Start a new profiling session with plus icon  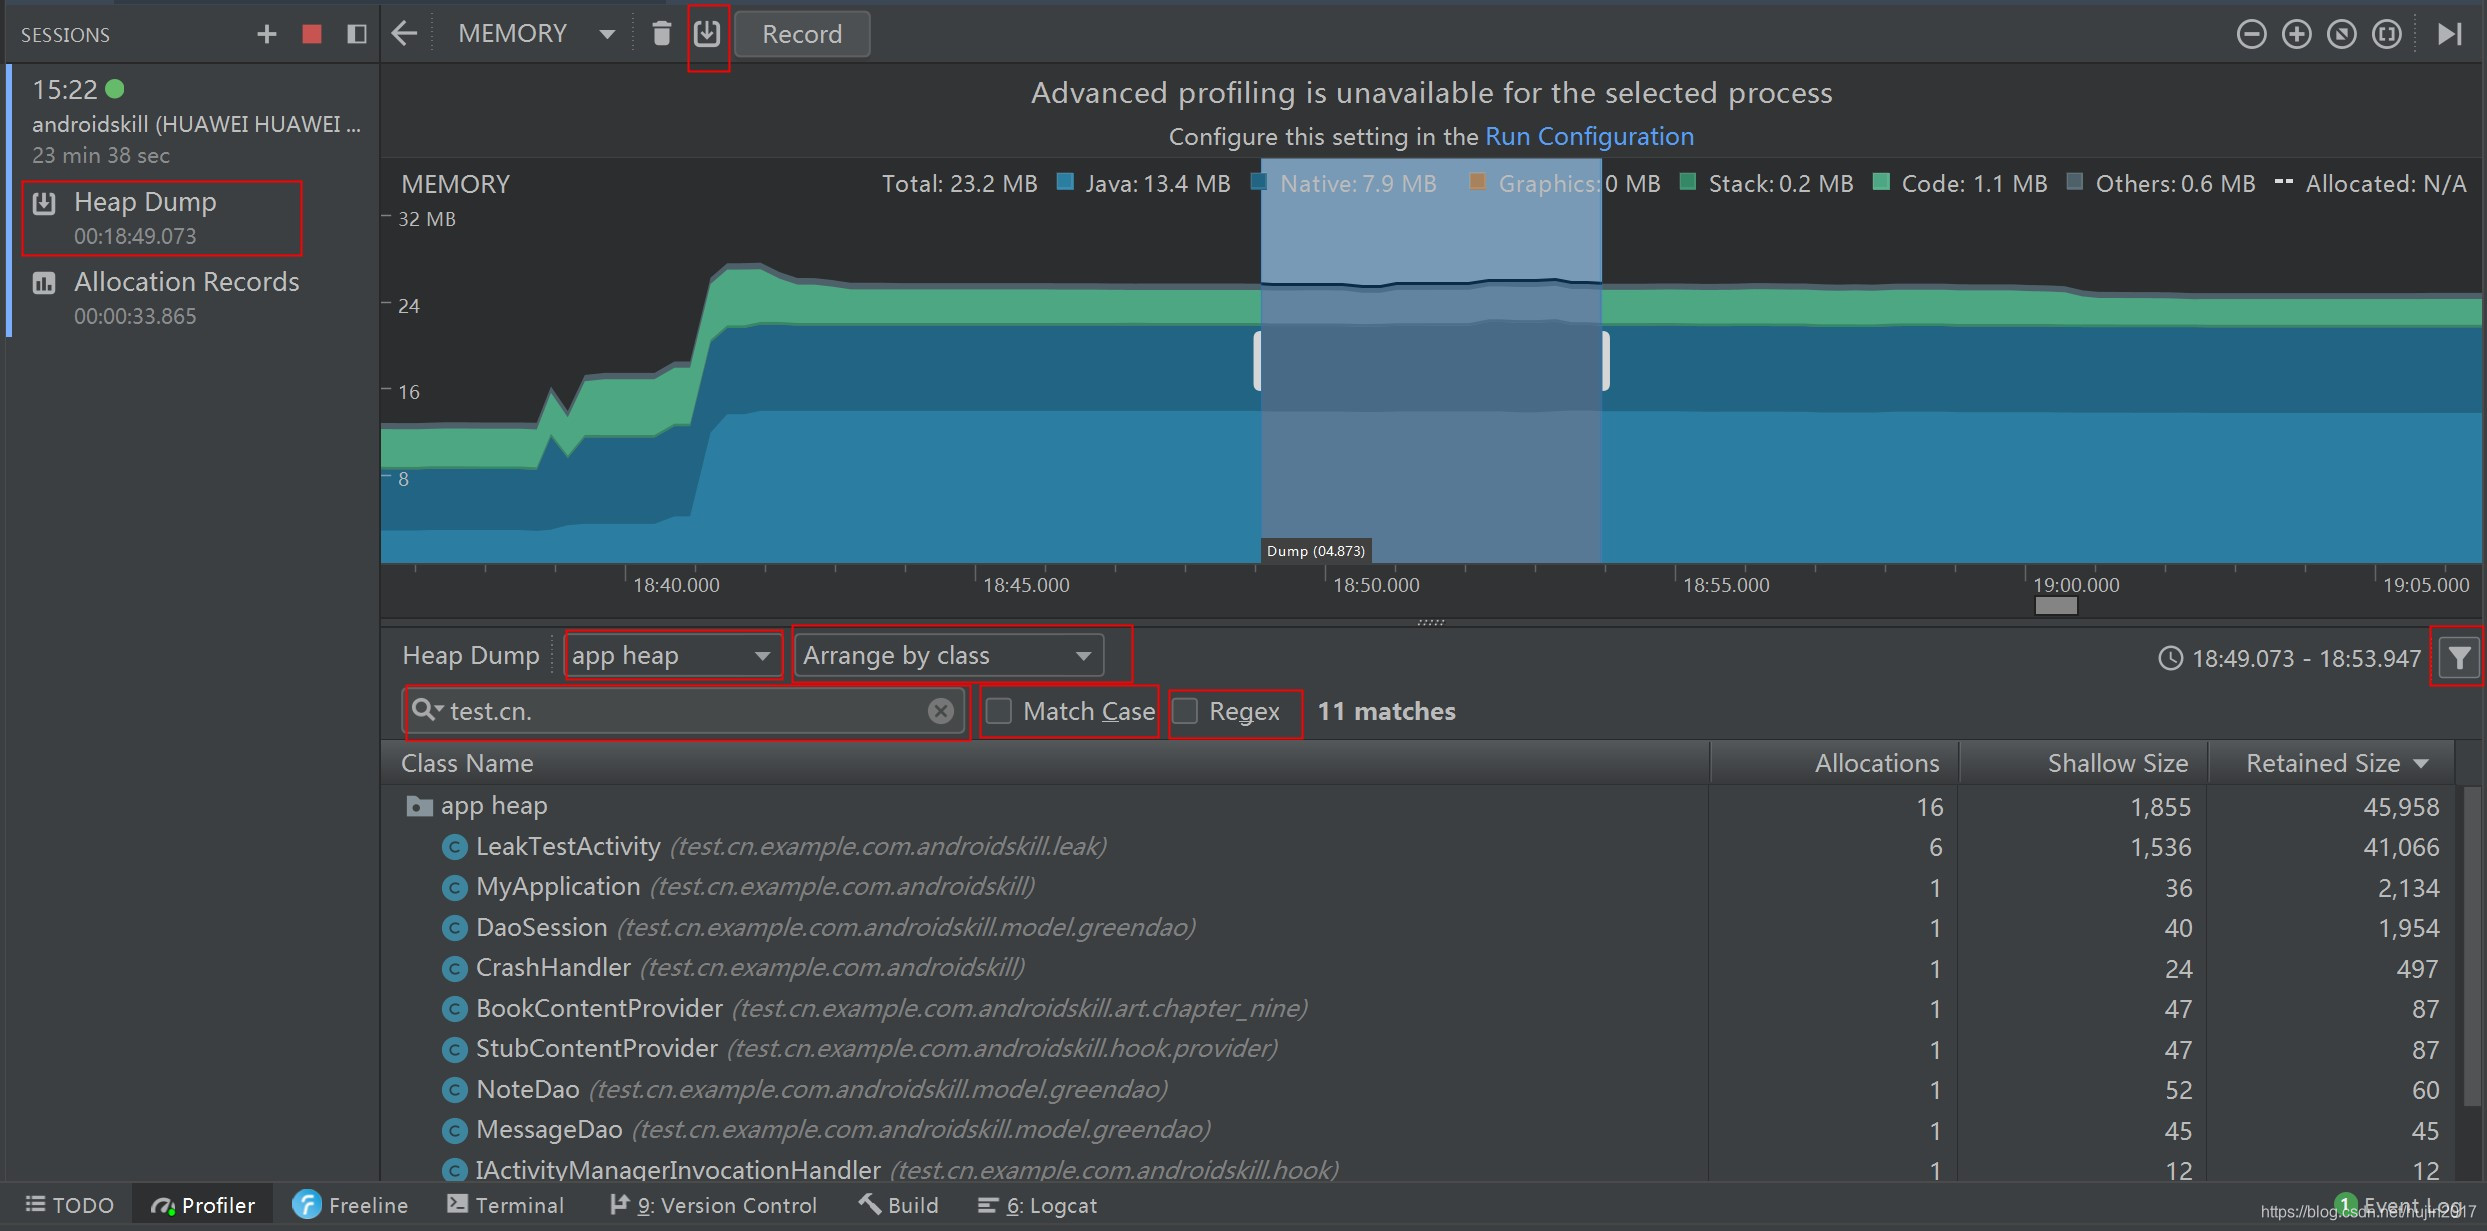[266, 34]
